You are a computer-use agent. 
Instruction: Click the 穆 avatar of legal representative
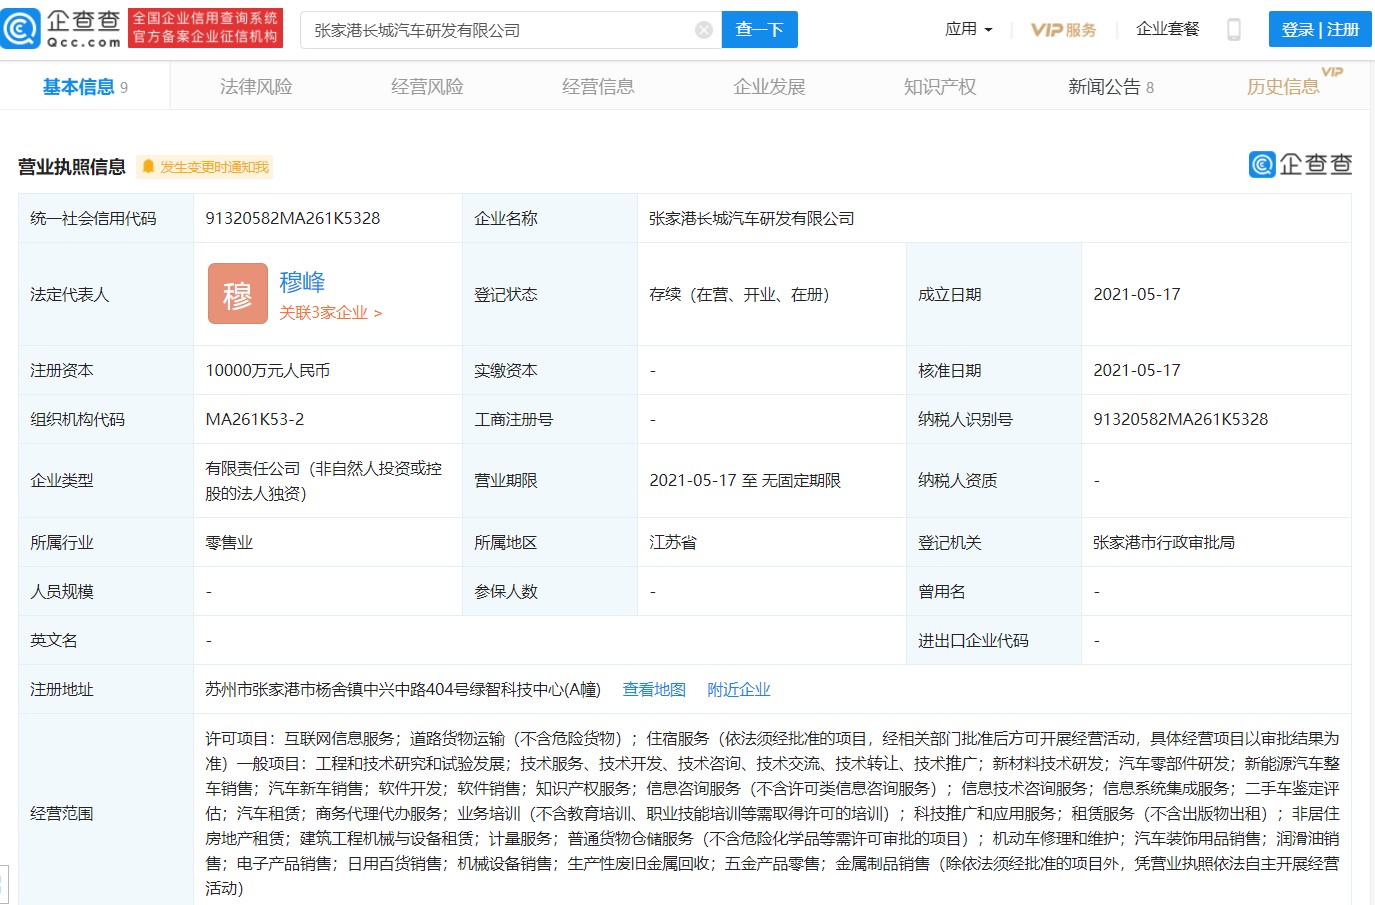click(x=238, y=294)
